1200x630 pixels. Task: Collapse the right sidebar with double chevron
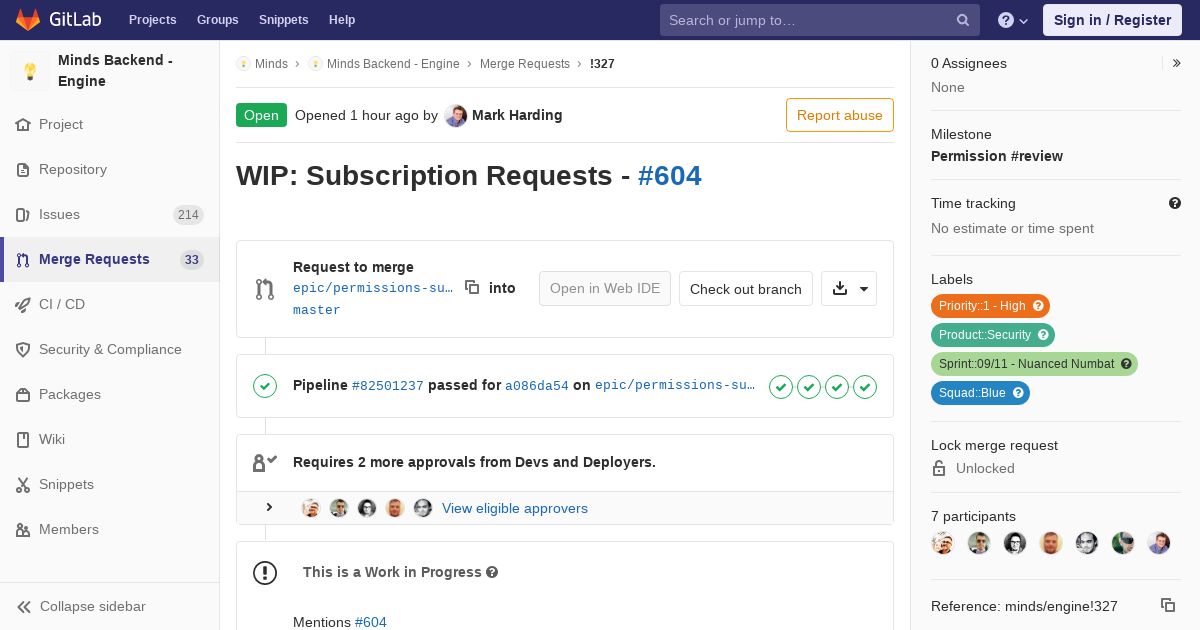(x=1177, y=63)
